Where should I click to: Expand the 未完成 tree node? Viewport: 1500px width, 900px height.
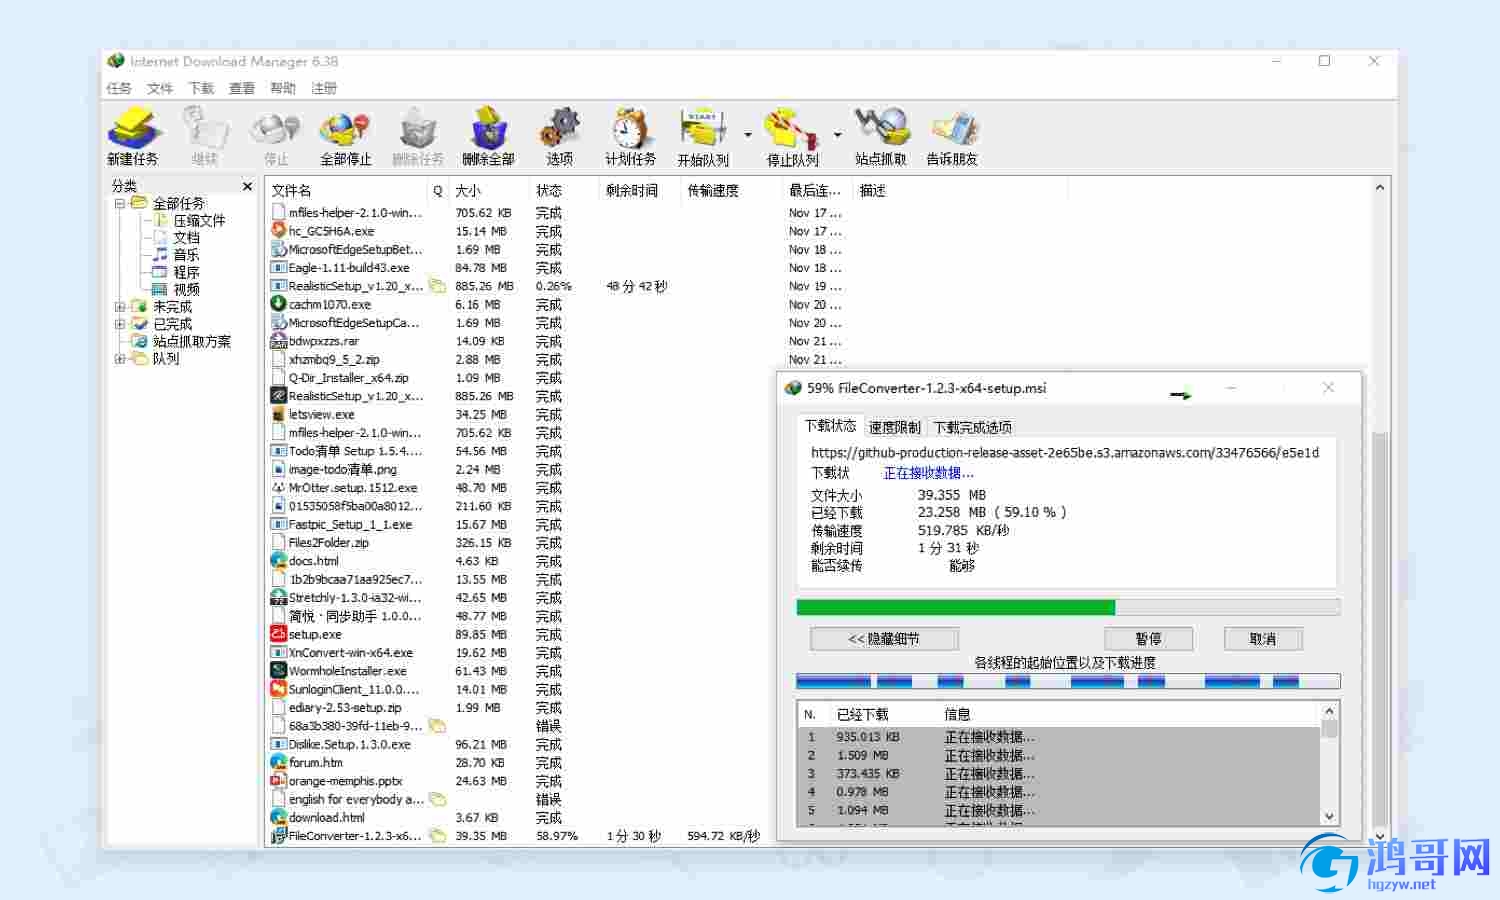(x=120, y=307)
